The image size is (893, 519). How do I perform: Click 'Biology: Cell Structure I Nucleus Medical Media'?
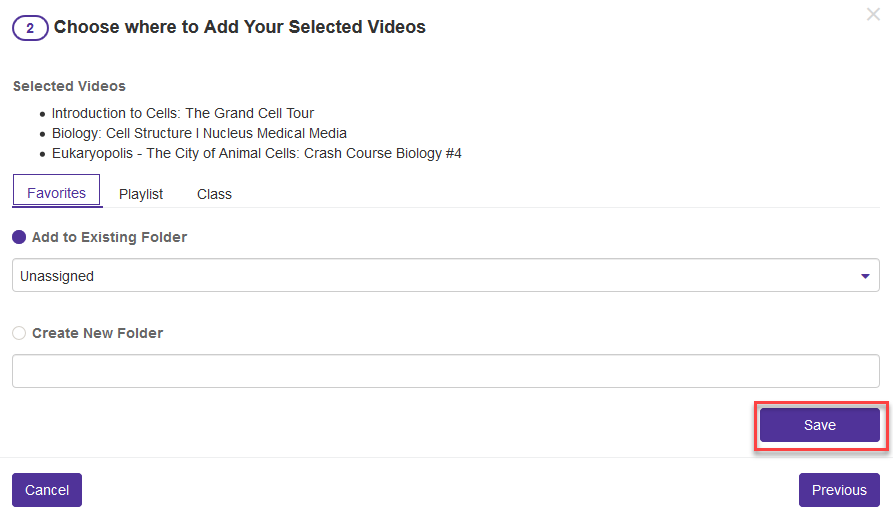point(199,133)
